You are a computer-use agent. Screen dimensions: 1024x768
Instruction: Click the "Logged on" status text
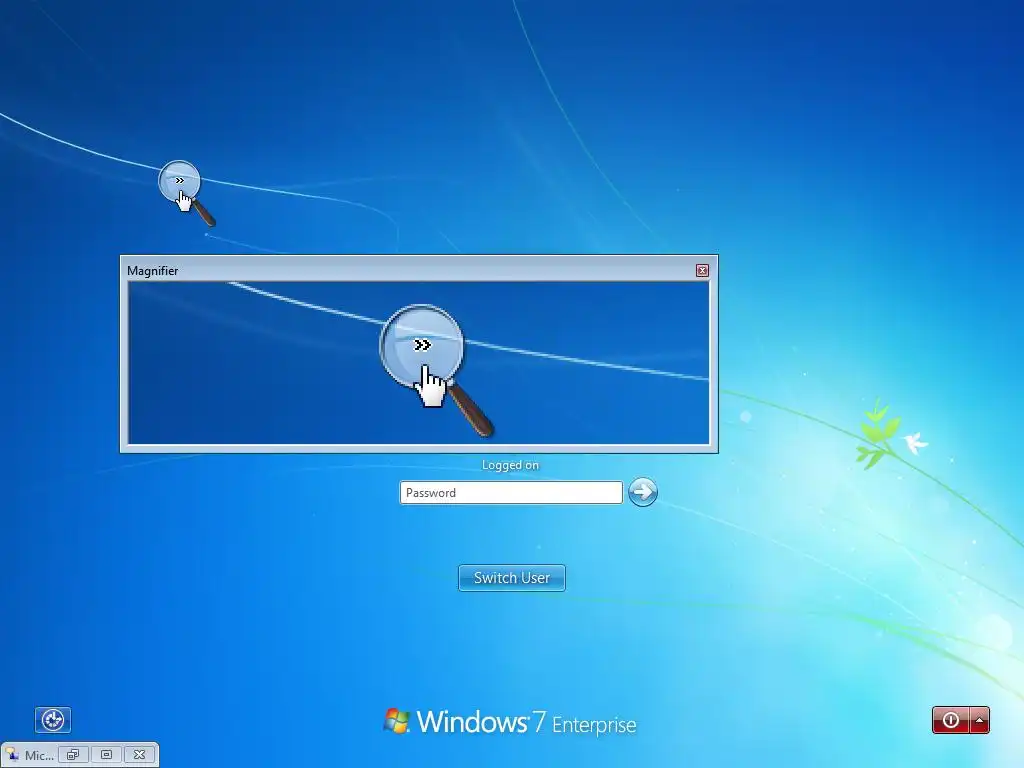[511, 465]
